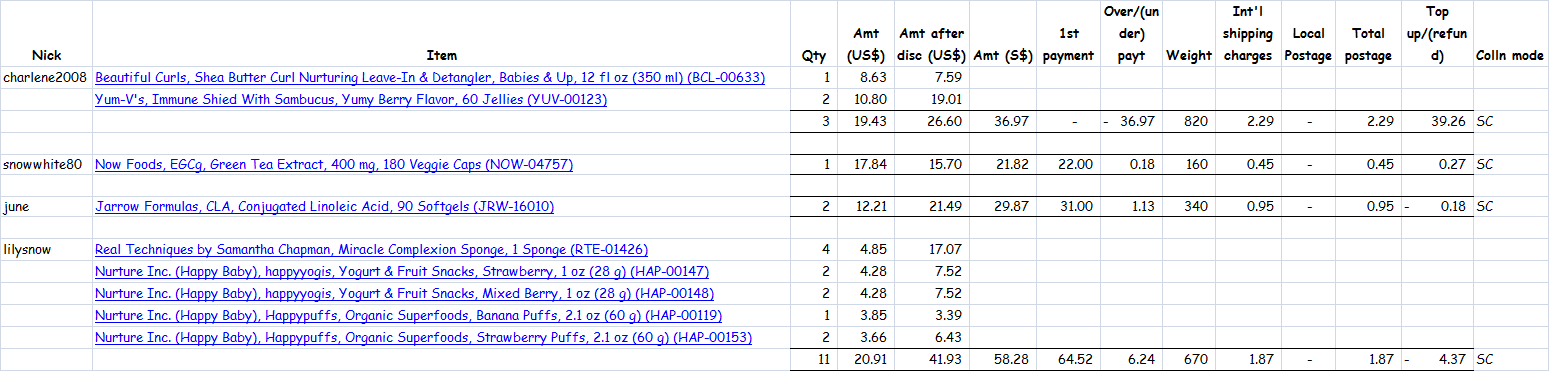Click the Local Postage column header
The width and height of the screenshot is (1549, 371).
[x=1309, y=45]
